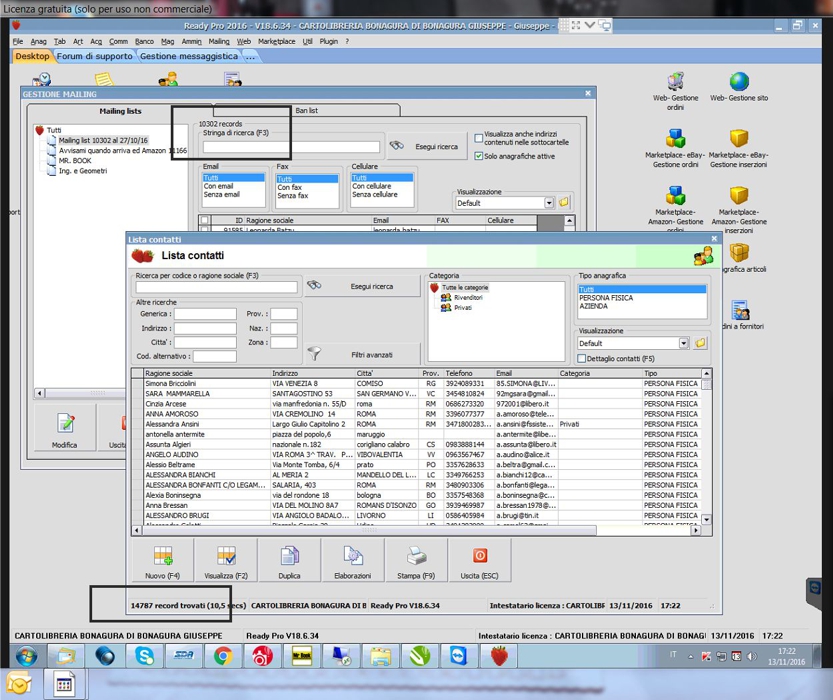The image size is (833, 700).
Task: Open Marketplace eBay Gestione ordini icon
Action: click(x=675, y=139)
